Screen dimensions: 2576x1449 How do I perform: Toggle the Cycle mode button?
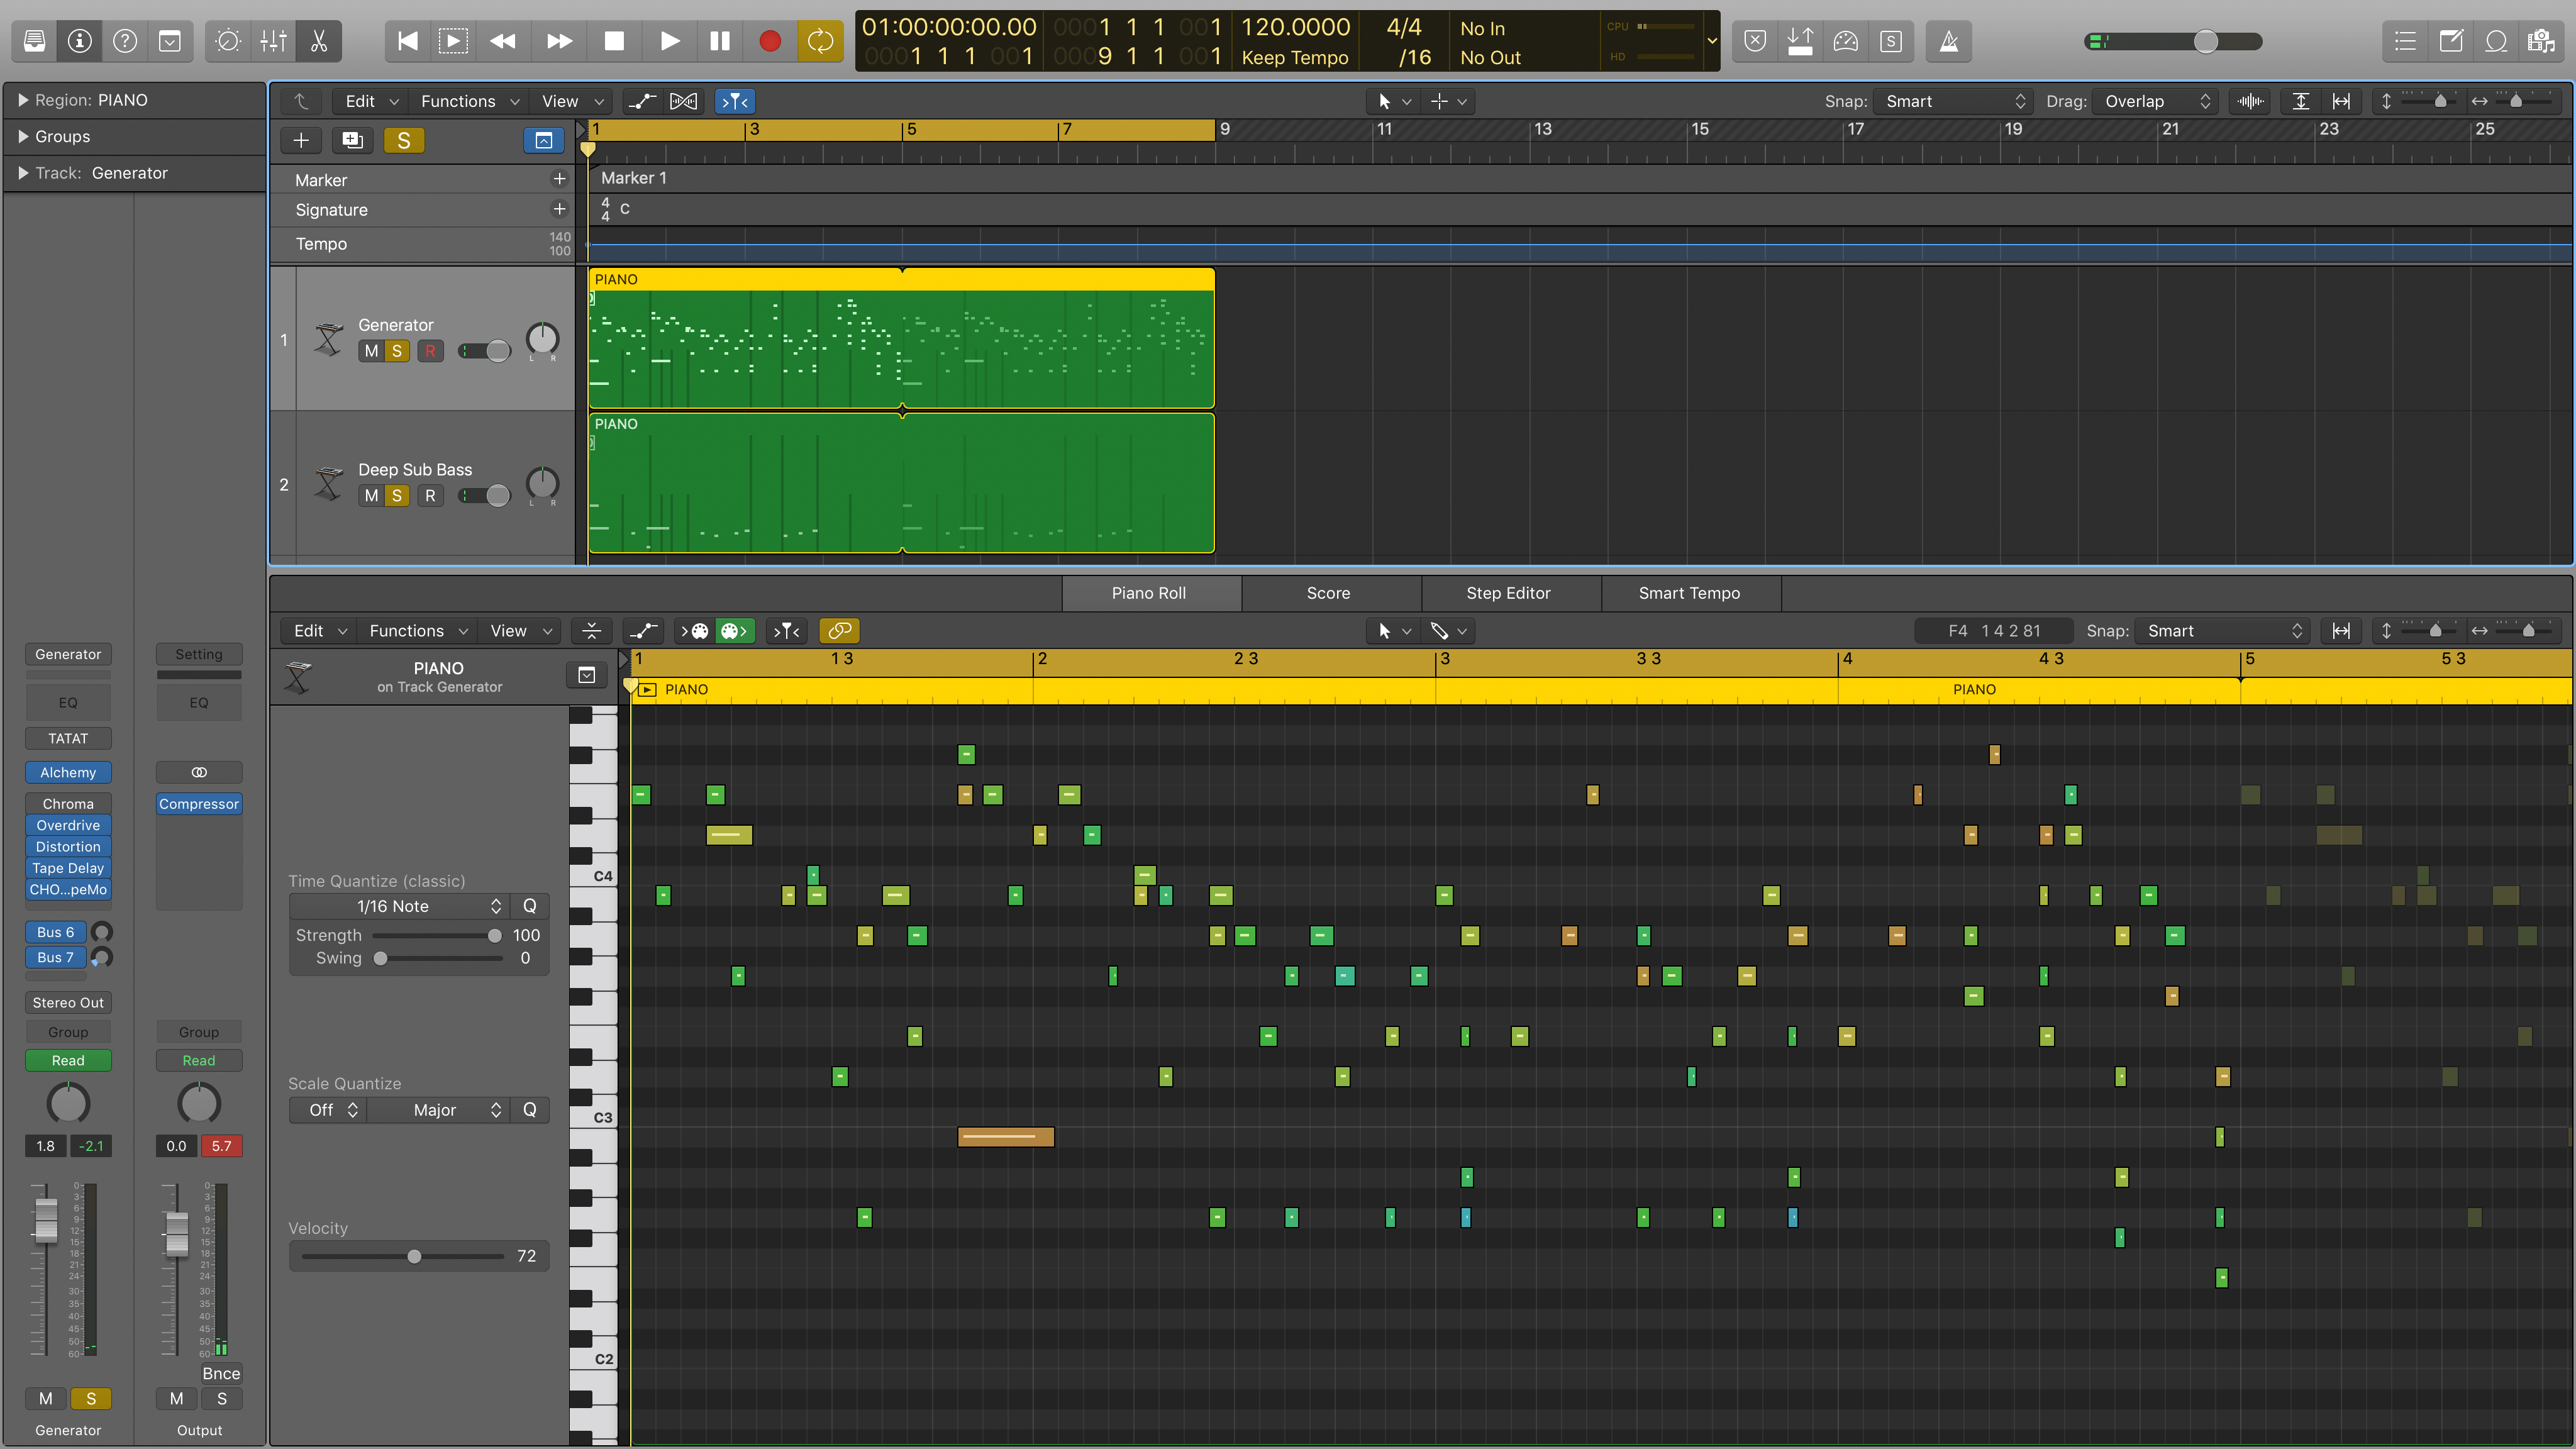(820, 41)
